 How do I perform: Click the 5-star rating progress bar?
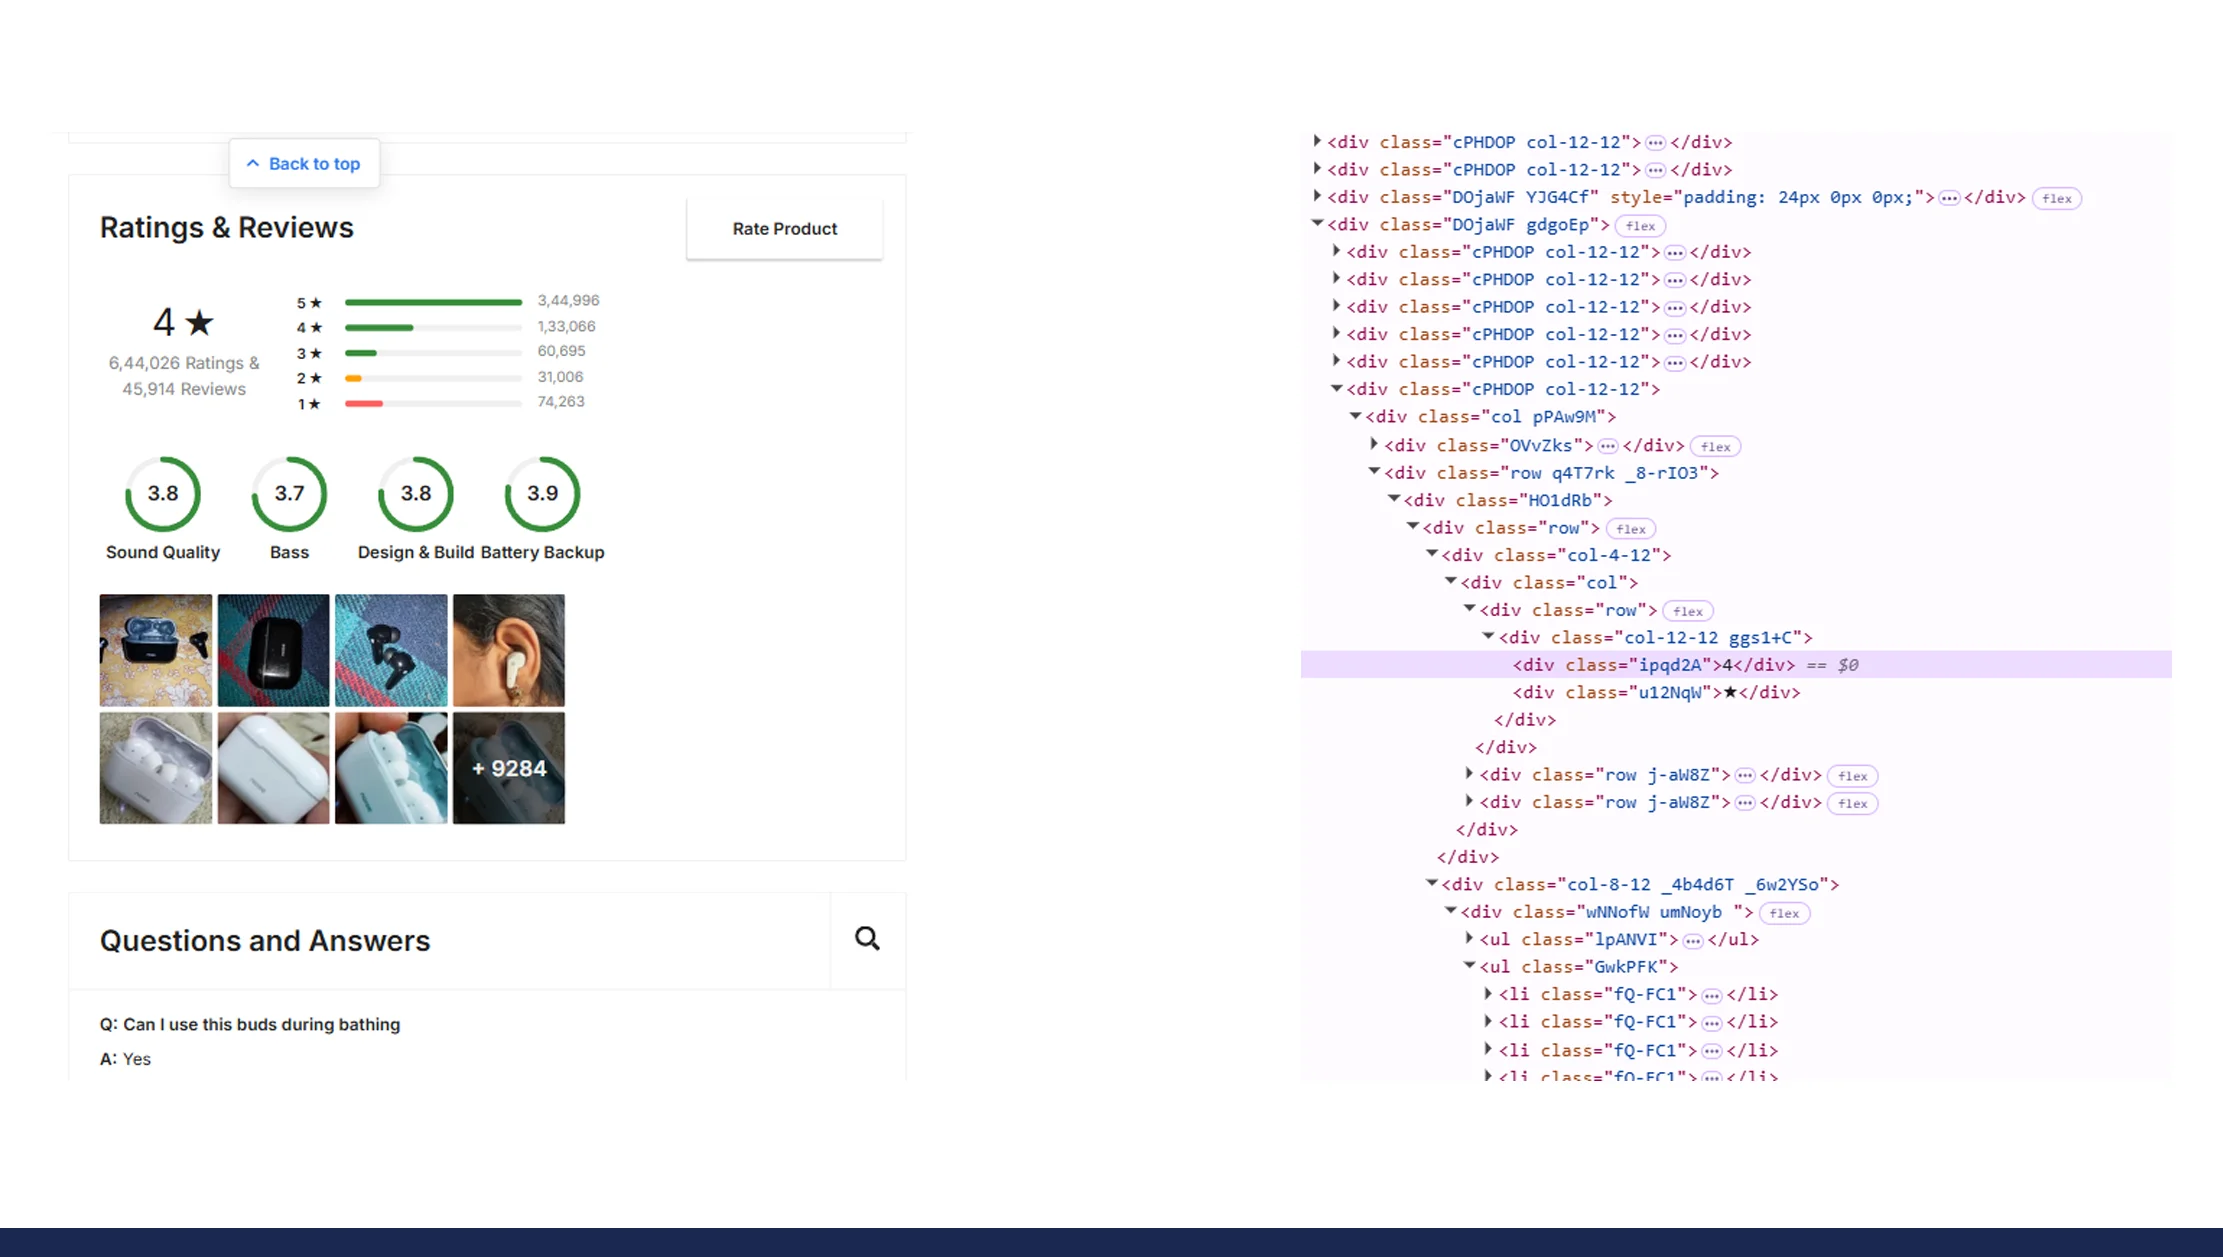433,300
